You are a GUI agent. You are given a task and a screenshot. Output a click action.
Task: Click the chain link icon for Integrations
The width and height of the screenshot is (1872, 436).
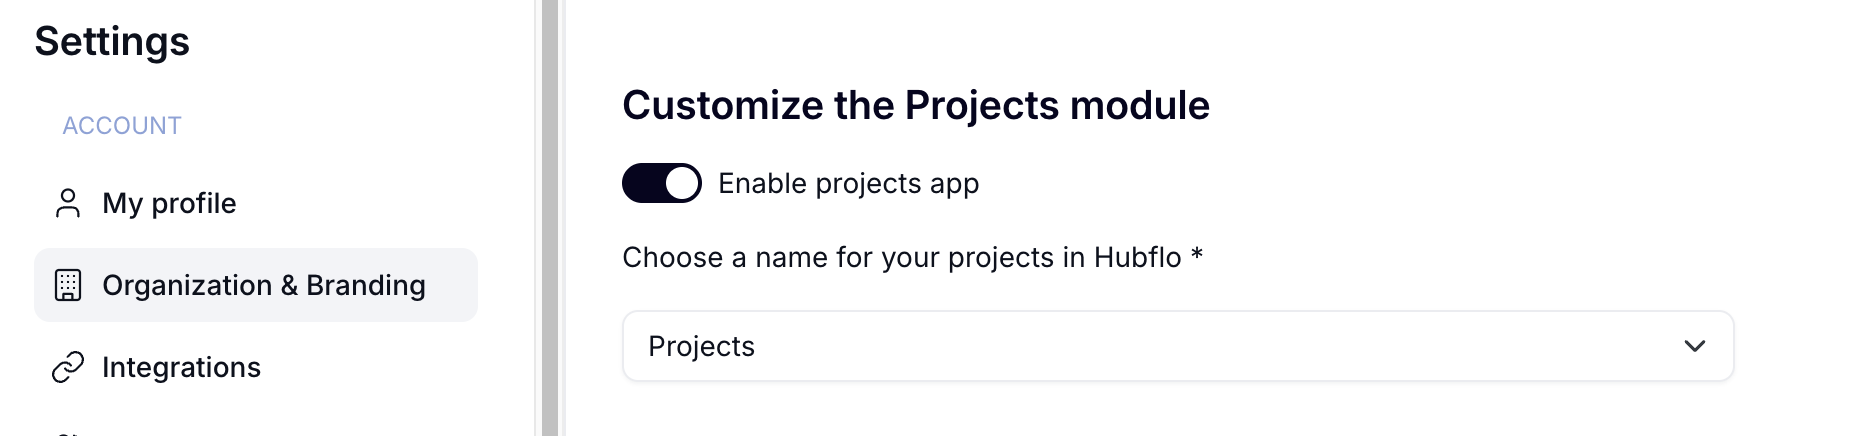coord(68,367)
